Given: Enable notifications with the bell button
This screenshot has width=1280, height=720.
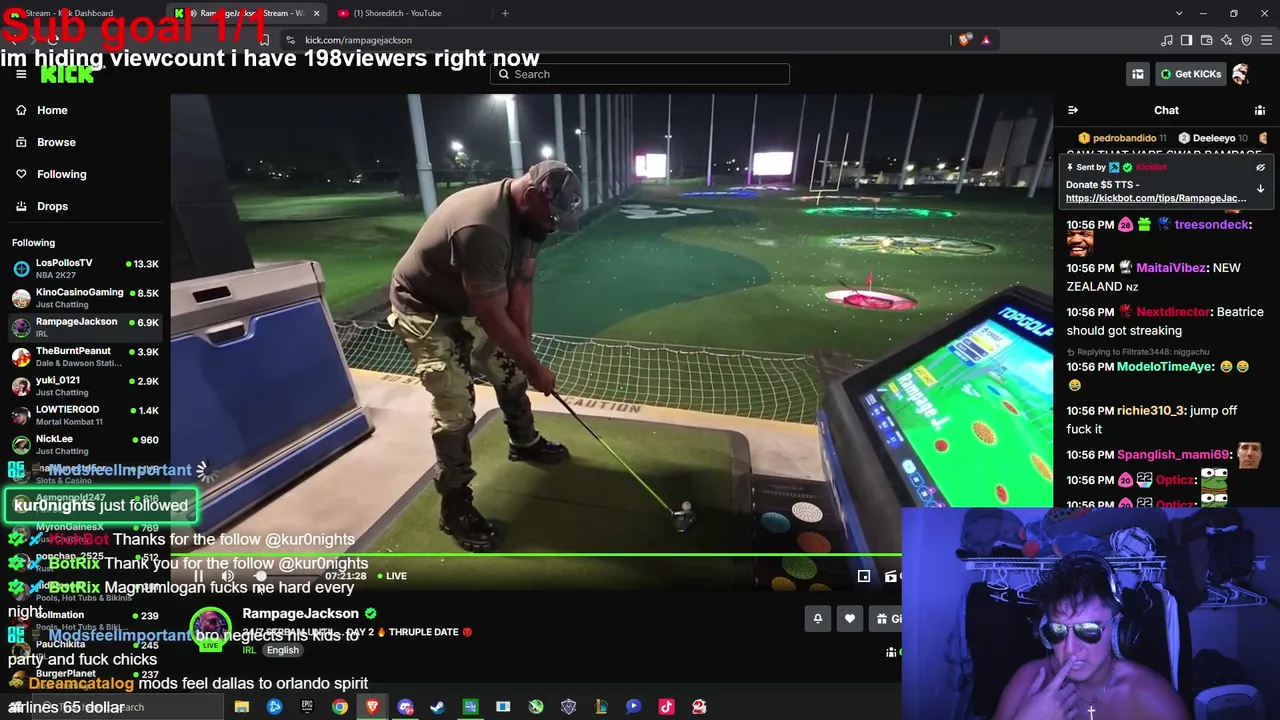Looking at the screenshot, I should [817, 619].
